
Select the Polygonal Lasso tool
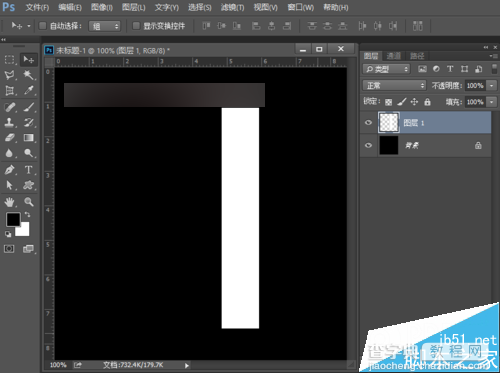[x=10, y=75]
